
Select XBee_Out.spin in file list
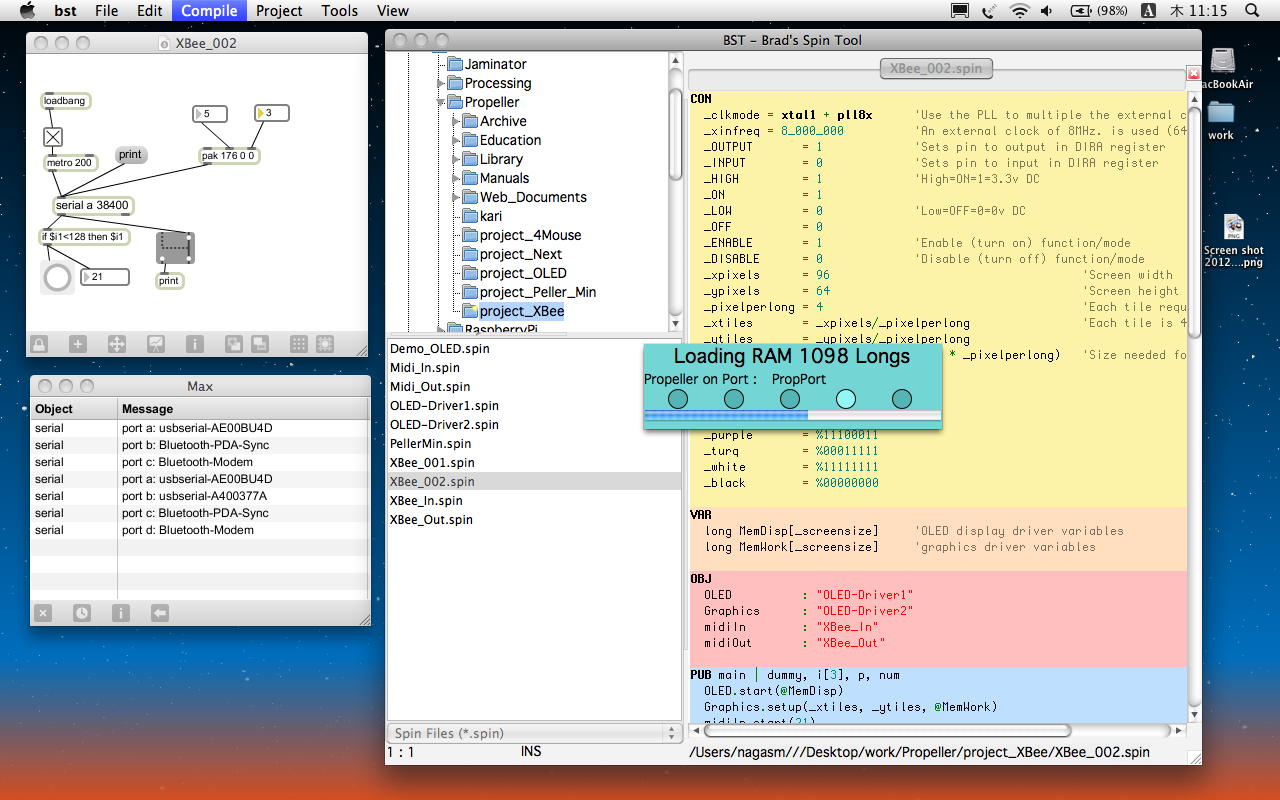431,520
